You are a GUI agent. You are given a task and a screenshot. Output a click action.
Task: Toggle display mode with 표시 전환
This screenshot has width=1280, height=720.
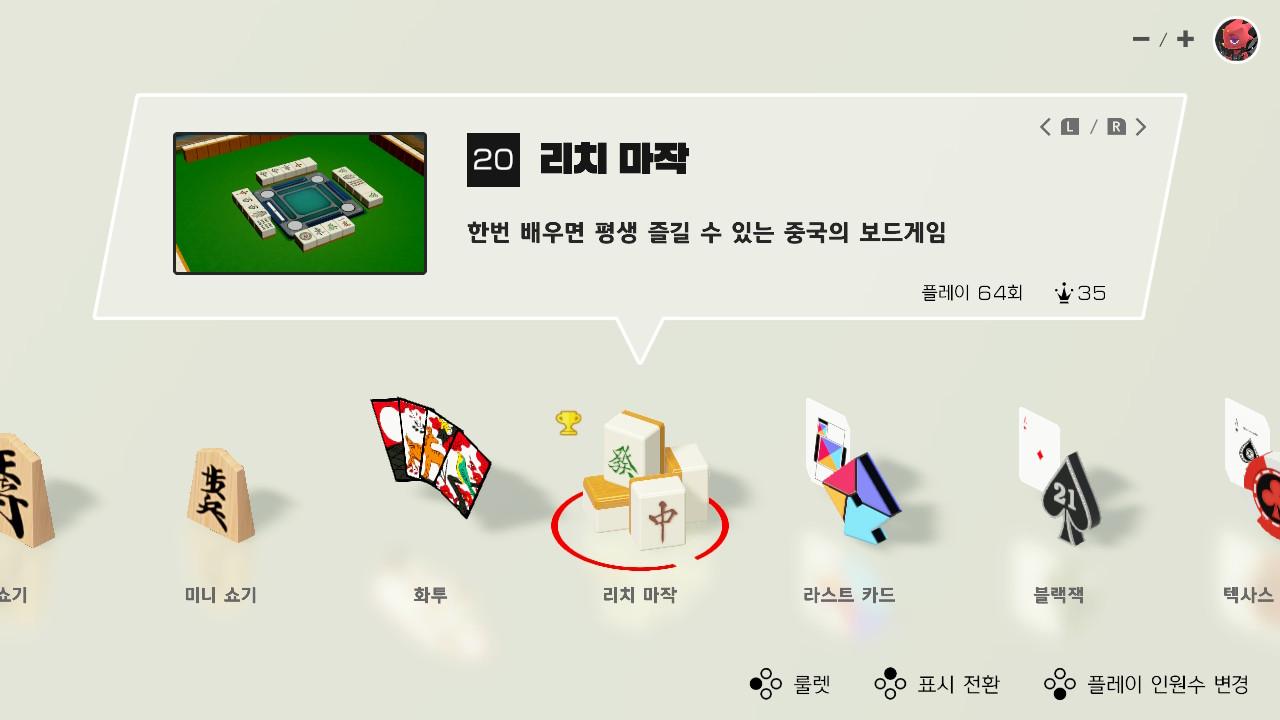click(937, 684)
